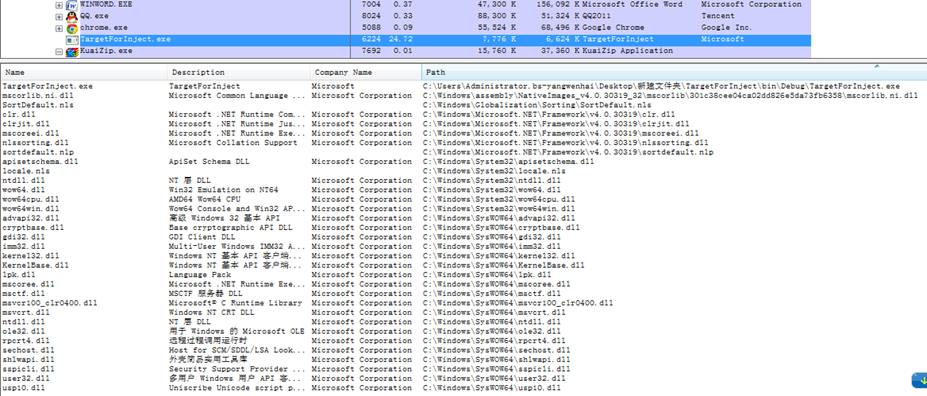Screen dimensions: 927x396
Task: Select the WINWORD.EXE process name
Action: click(106, 4)
